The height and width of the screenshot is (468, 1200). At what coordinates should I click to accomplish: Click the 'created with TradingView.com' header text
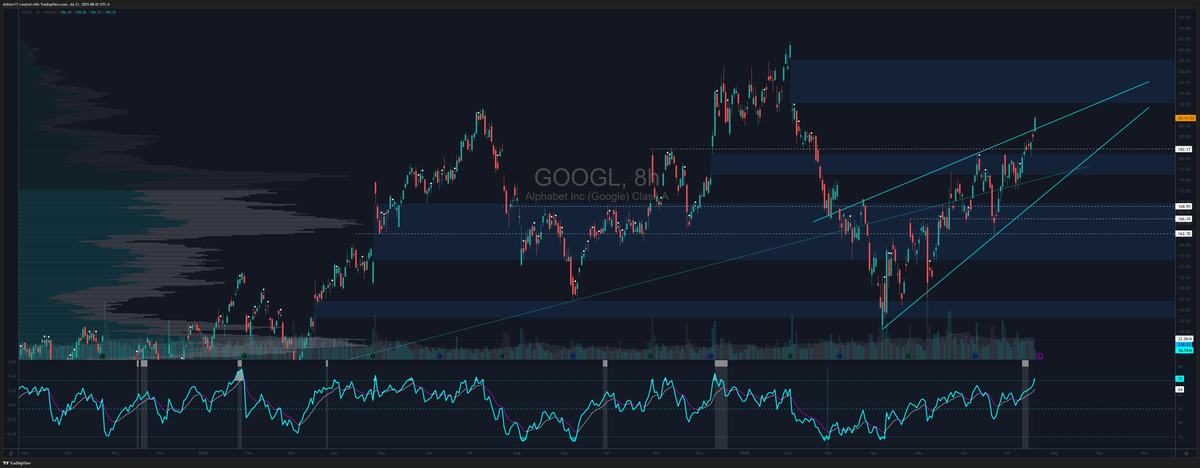56,5
